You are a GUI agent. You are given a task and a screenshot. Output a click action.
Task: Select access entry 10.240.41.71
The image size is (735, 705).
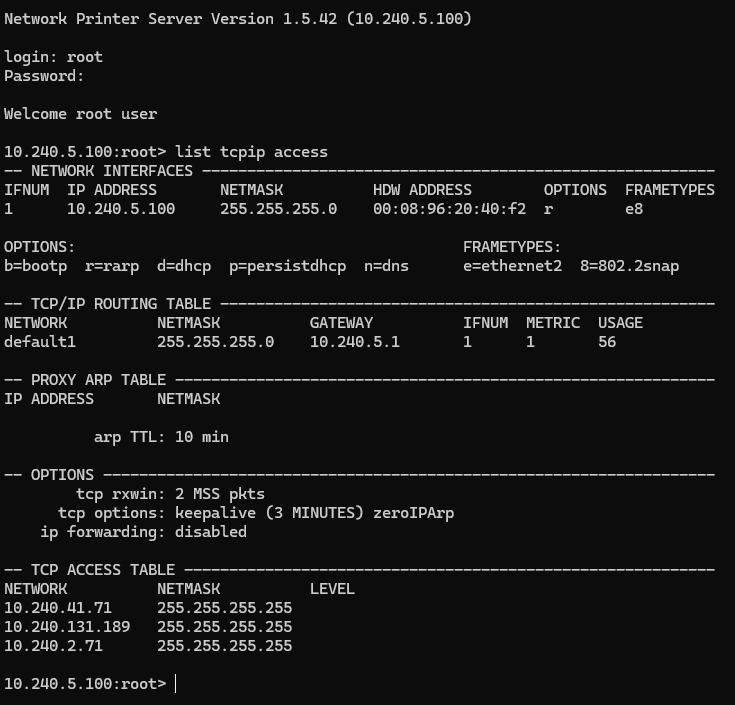58,608
